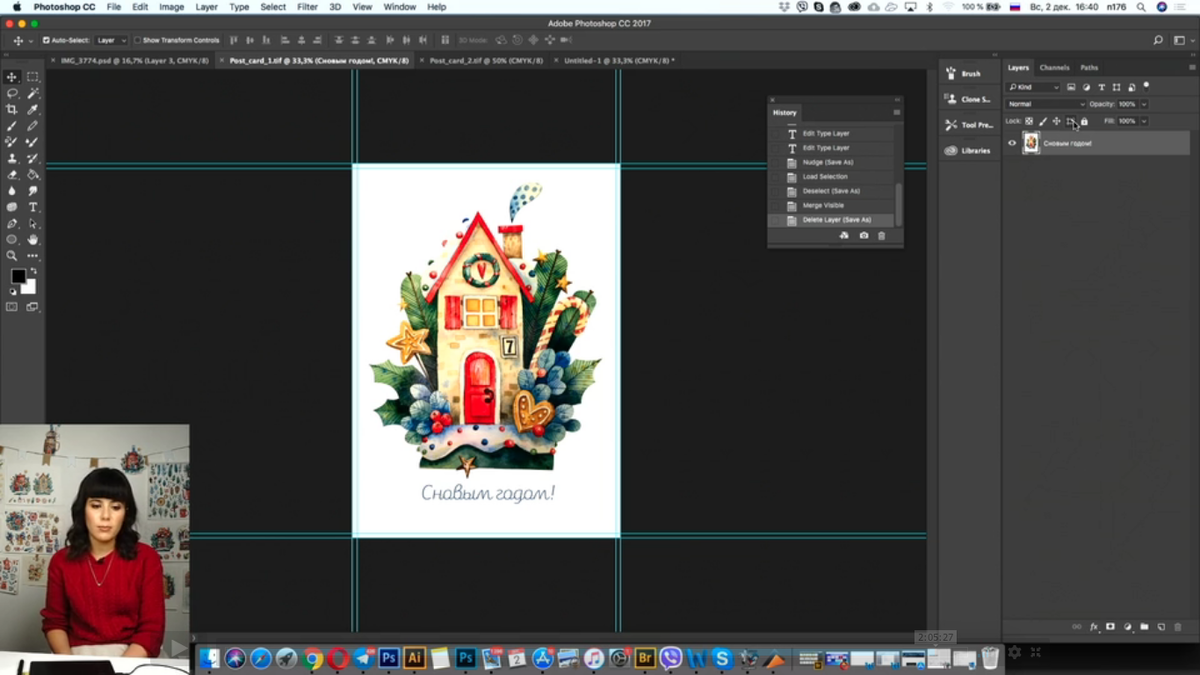The width and height of the screenshot is (1200, 675).
Task: Add a layer style fx button
Action: pyautogui.click(x=1094, y=627)
